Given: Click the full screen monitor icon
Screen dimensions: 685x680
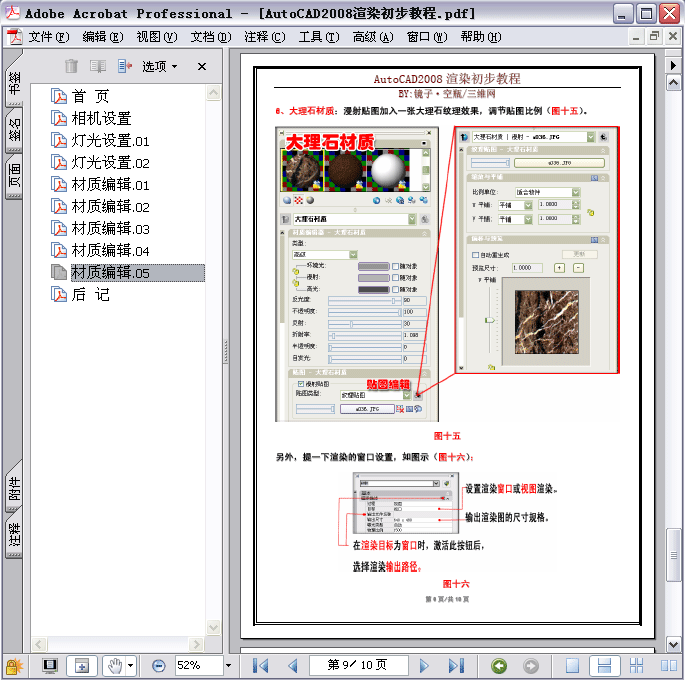Looking at the screenshot, I should [50, 666].
